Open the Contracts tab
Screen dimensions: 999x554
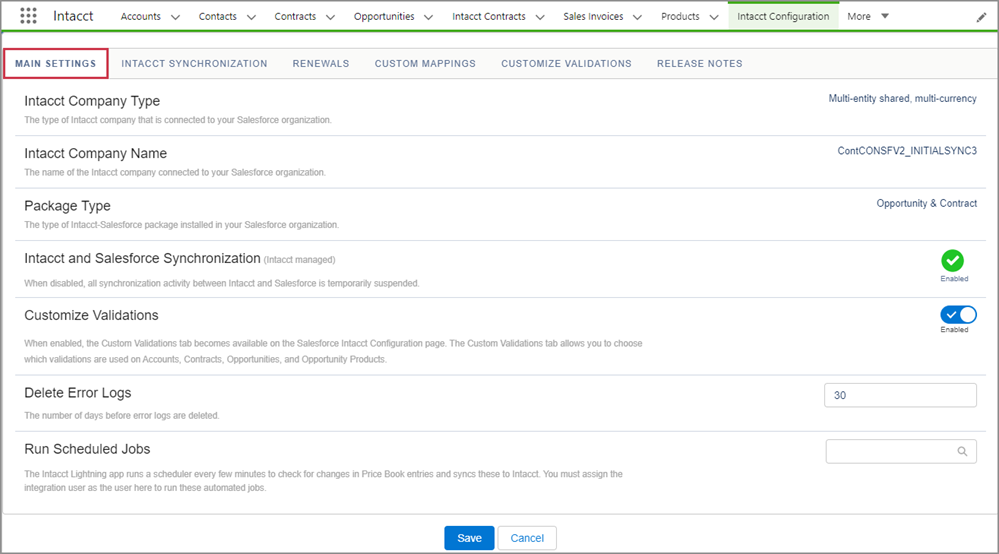coord(295,17)
